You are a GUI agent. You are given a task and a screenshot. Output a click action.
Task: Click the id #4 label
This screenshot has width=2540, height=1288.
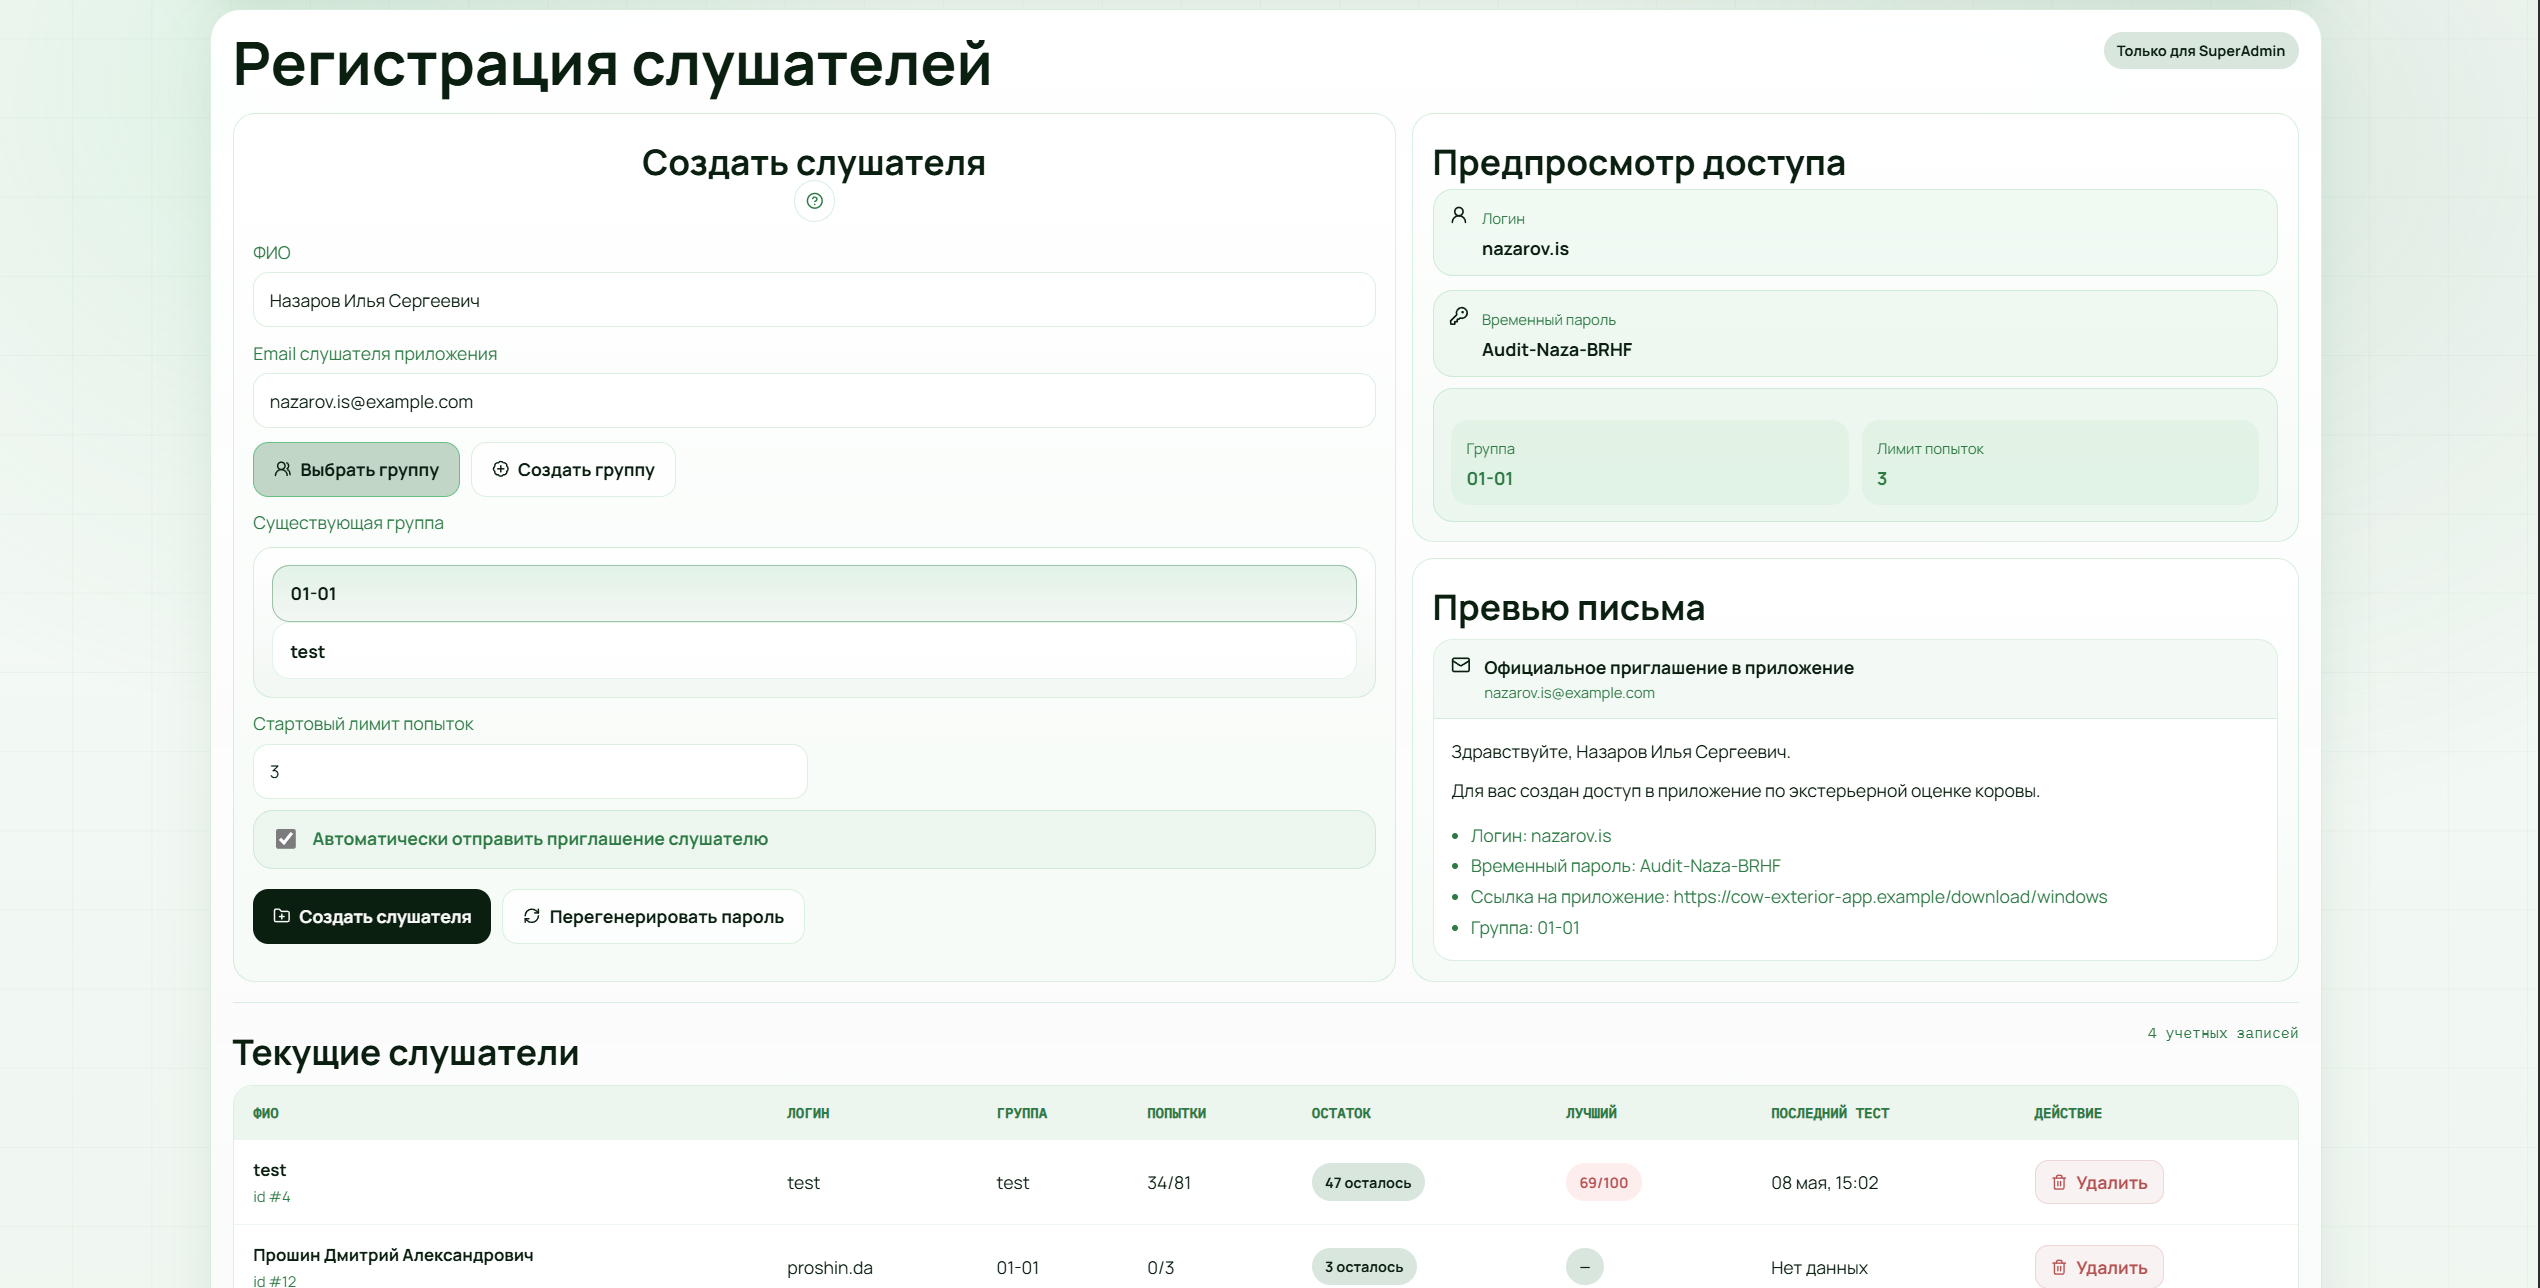point(272,1196)
